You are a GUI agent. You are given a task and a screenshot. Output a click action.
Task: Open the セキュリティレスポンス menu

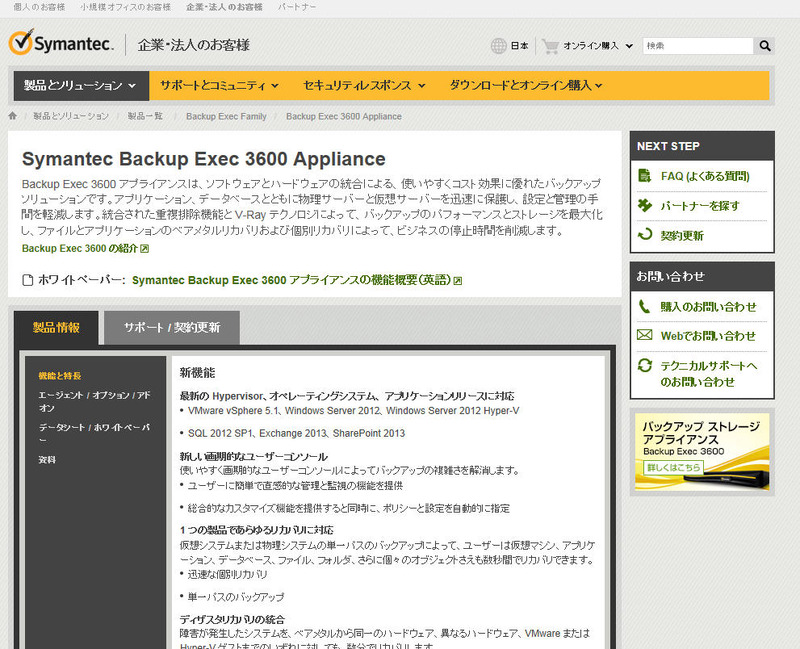pyautogui.click(x=364, y=86)
